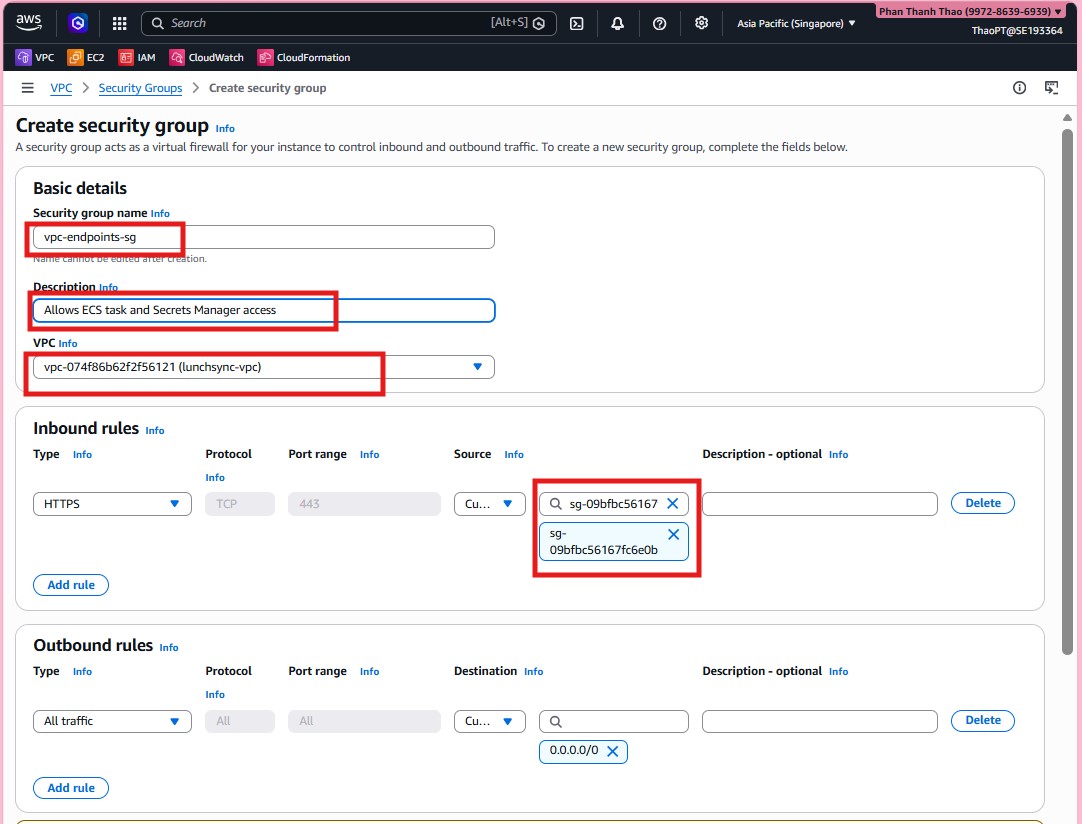
Task: Open the outbound All traffic type dropdown
Action: (112, 721)
